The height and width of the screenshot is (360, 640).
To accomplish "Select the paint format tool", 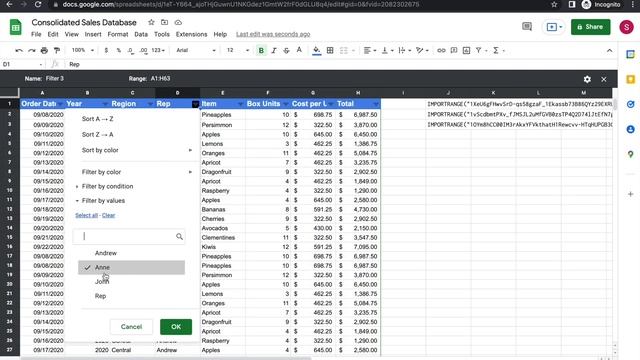I will pyautogui.click(x=57, y=50).
